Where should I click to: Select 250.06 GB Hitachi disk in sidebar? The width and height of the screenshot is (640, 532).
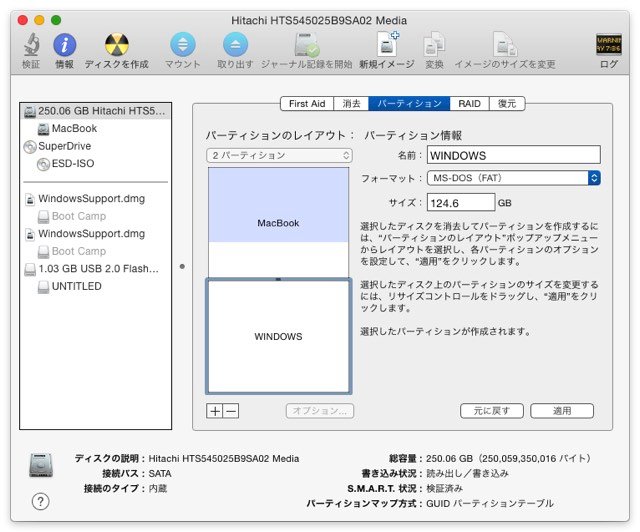pyautogui.click(x=96, y=111)
